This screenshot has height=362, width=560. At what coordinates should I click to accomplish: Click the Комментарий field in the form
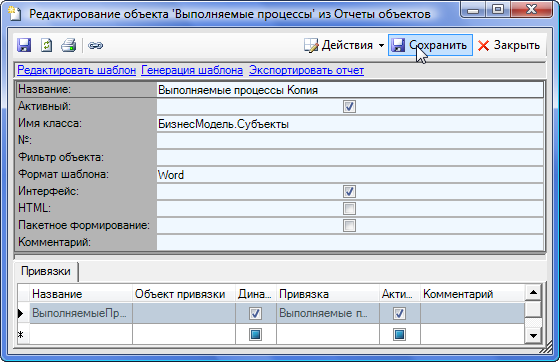click(x=350, y=242)
